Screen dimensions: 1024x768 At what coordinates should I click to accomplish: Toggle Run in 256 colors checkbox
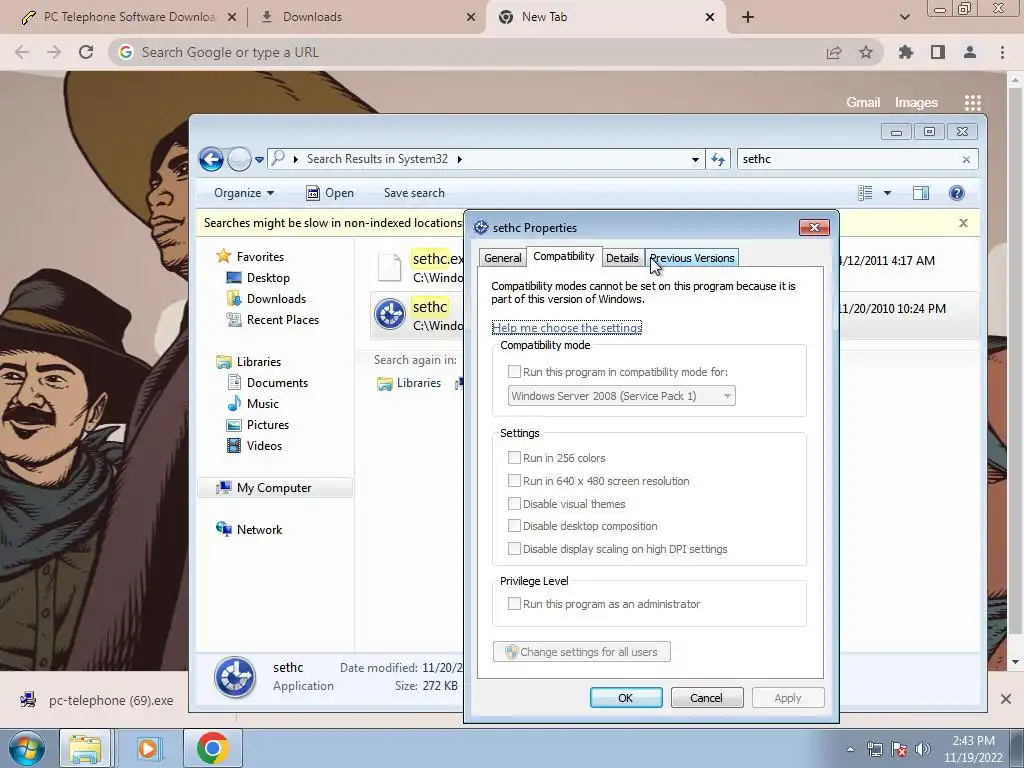coord(515,458)
